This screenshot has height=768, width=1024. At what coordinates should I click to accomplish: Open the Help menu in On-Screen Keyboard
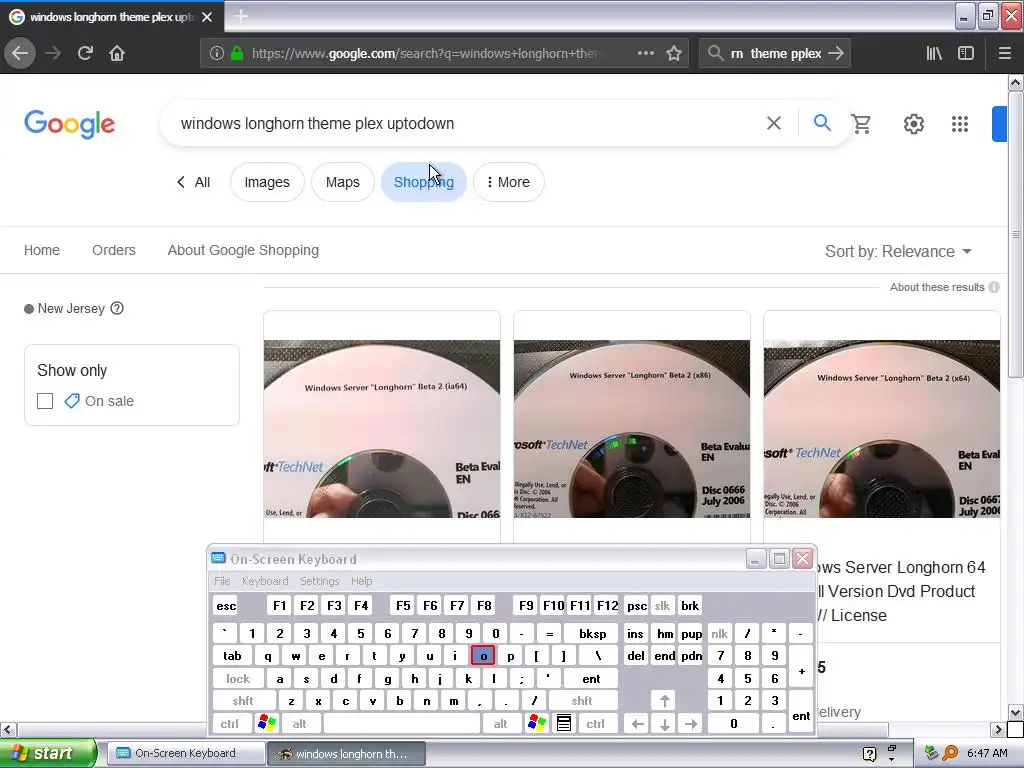click(361, 581)
